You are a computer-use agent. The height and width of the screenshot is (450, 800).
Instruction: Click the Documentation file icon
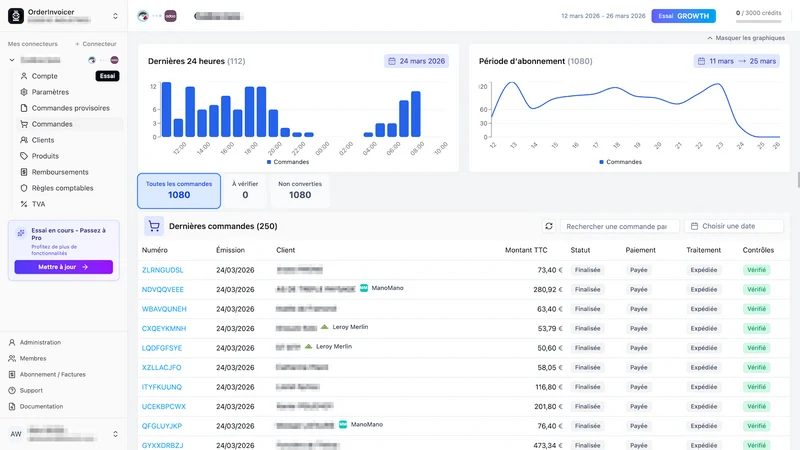point(12,406)
